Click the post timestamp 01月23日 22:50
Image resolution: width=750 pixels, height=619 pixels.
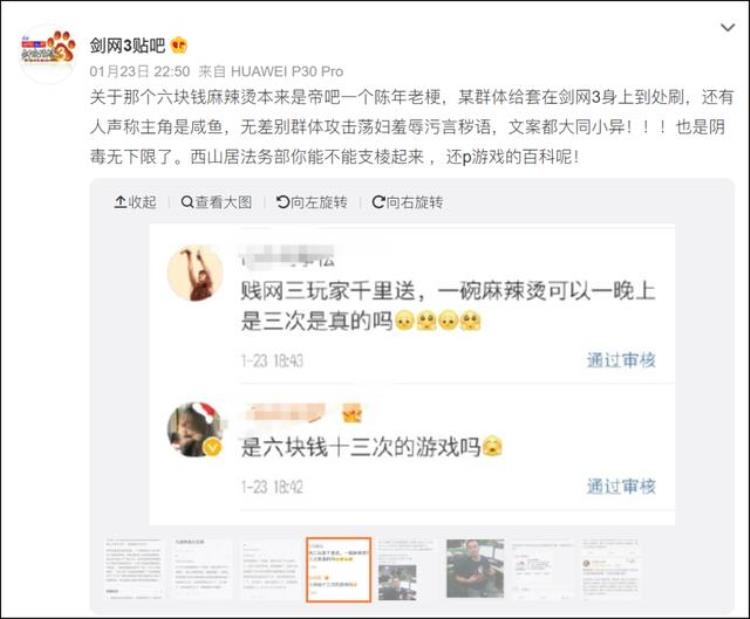tap(140, 72)
